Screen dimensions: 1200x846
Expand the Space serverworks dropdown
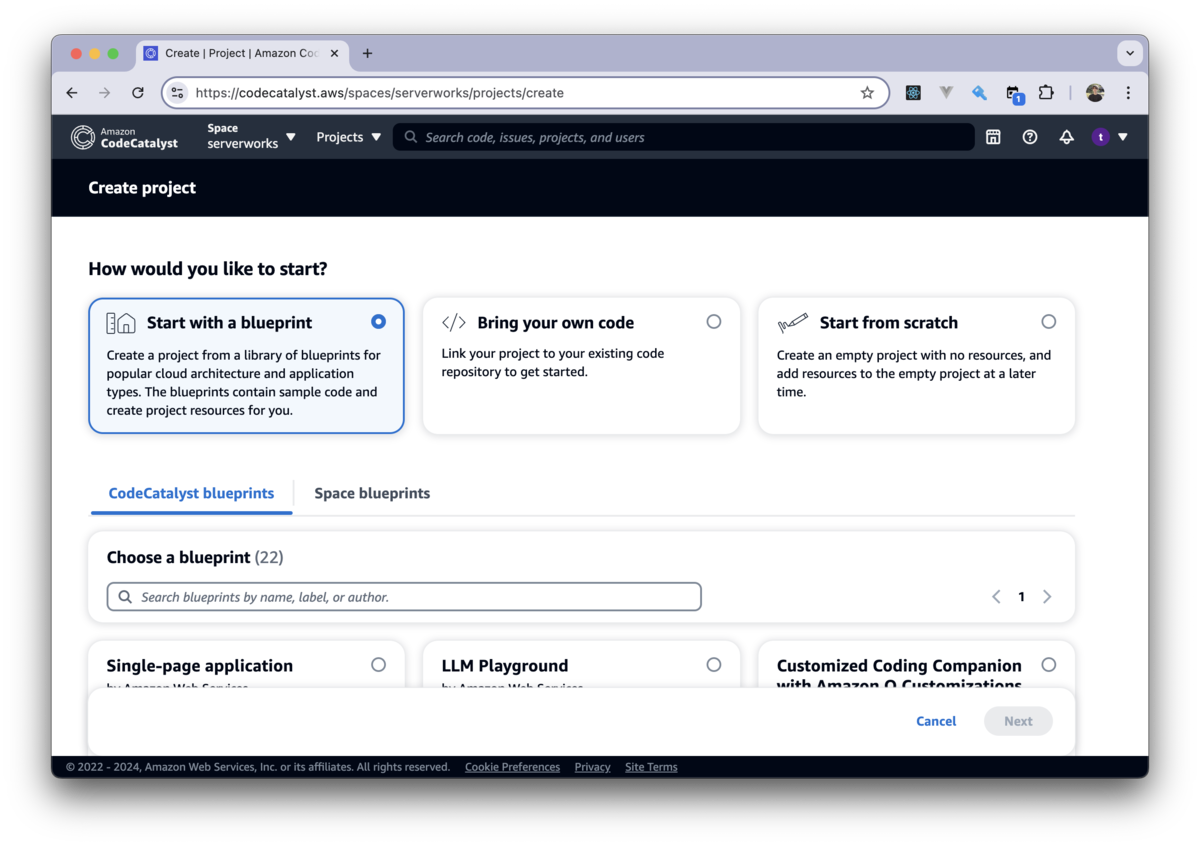[x=251, y=137]
